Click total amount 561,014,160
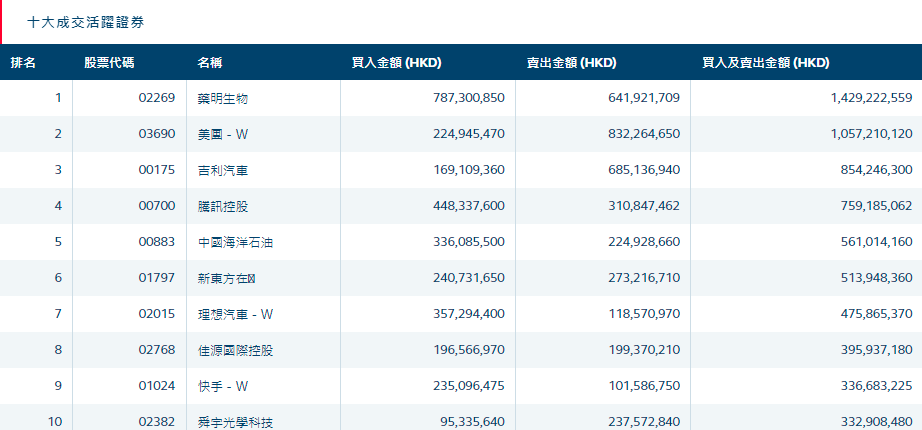The image size is (922, 430). pos(876,242)
